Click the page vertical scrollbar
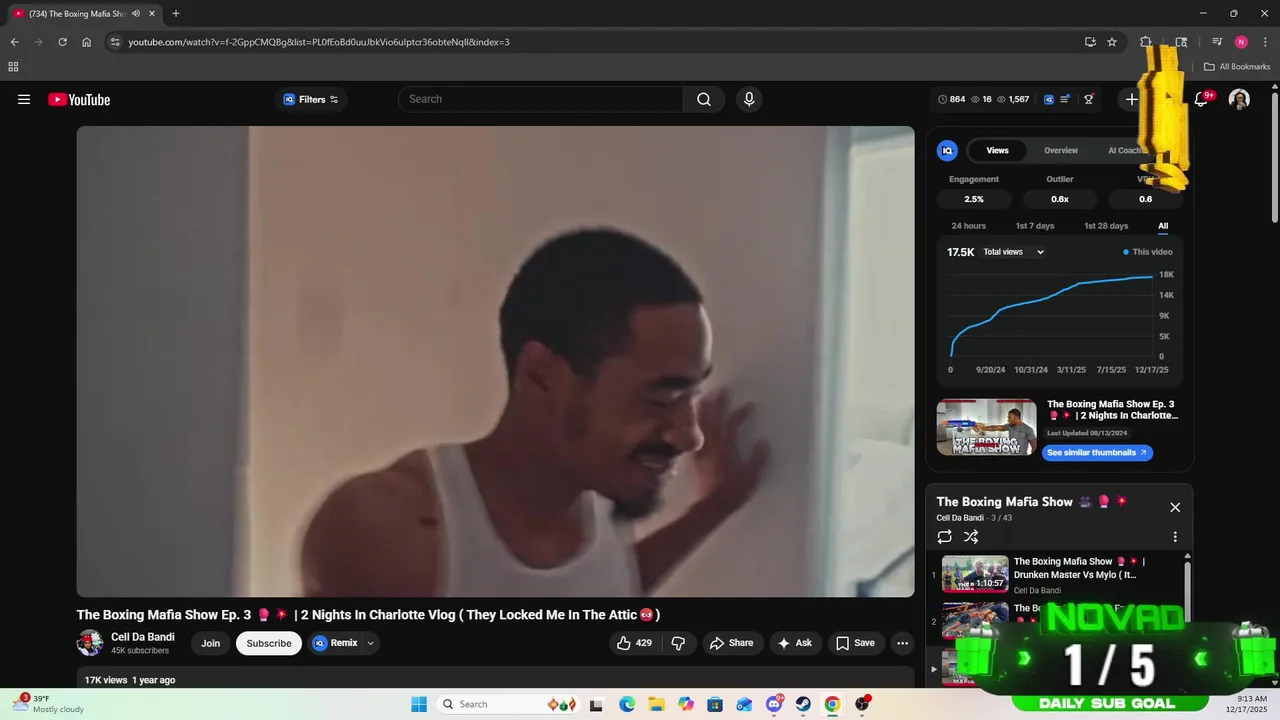The height and width of the screenshot is (720, 1280). coord(1274,157)
